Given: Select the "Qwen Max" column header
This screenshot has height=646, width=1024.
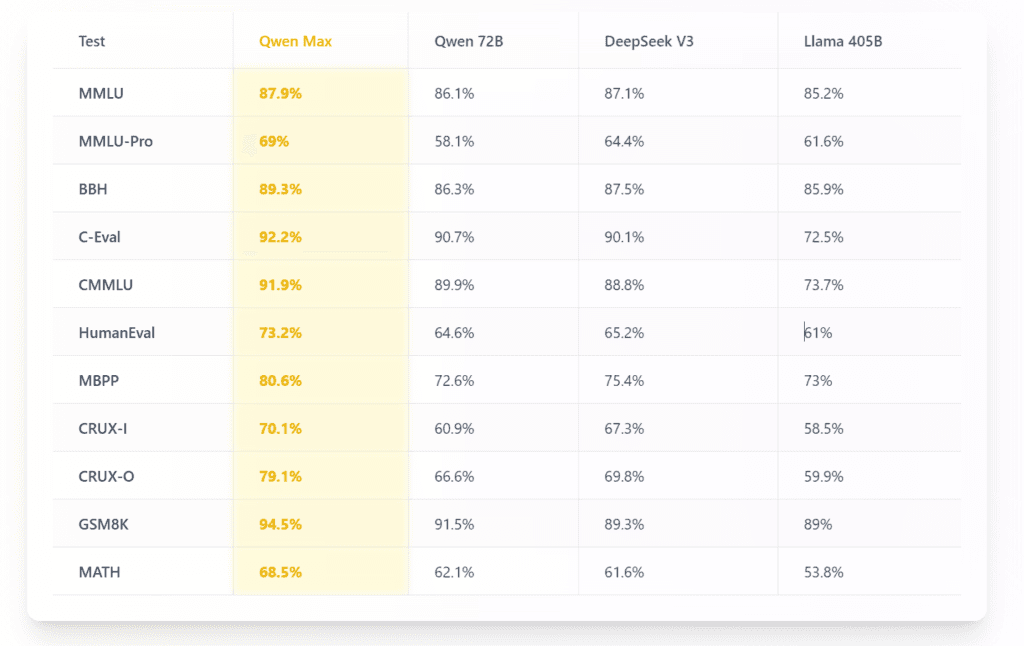Looking at the screenshot, I should (295, 41).
